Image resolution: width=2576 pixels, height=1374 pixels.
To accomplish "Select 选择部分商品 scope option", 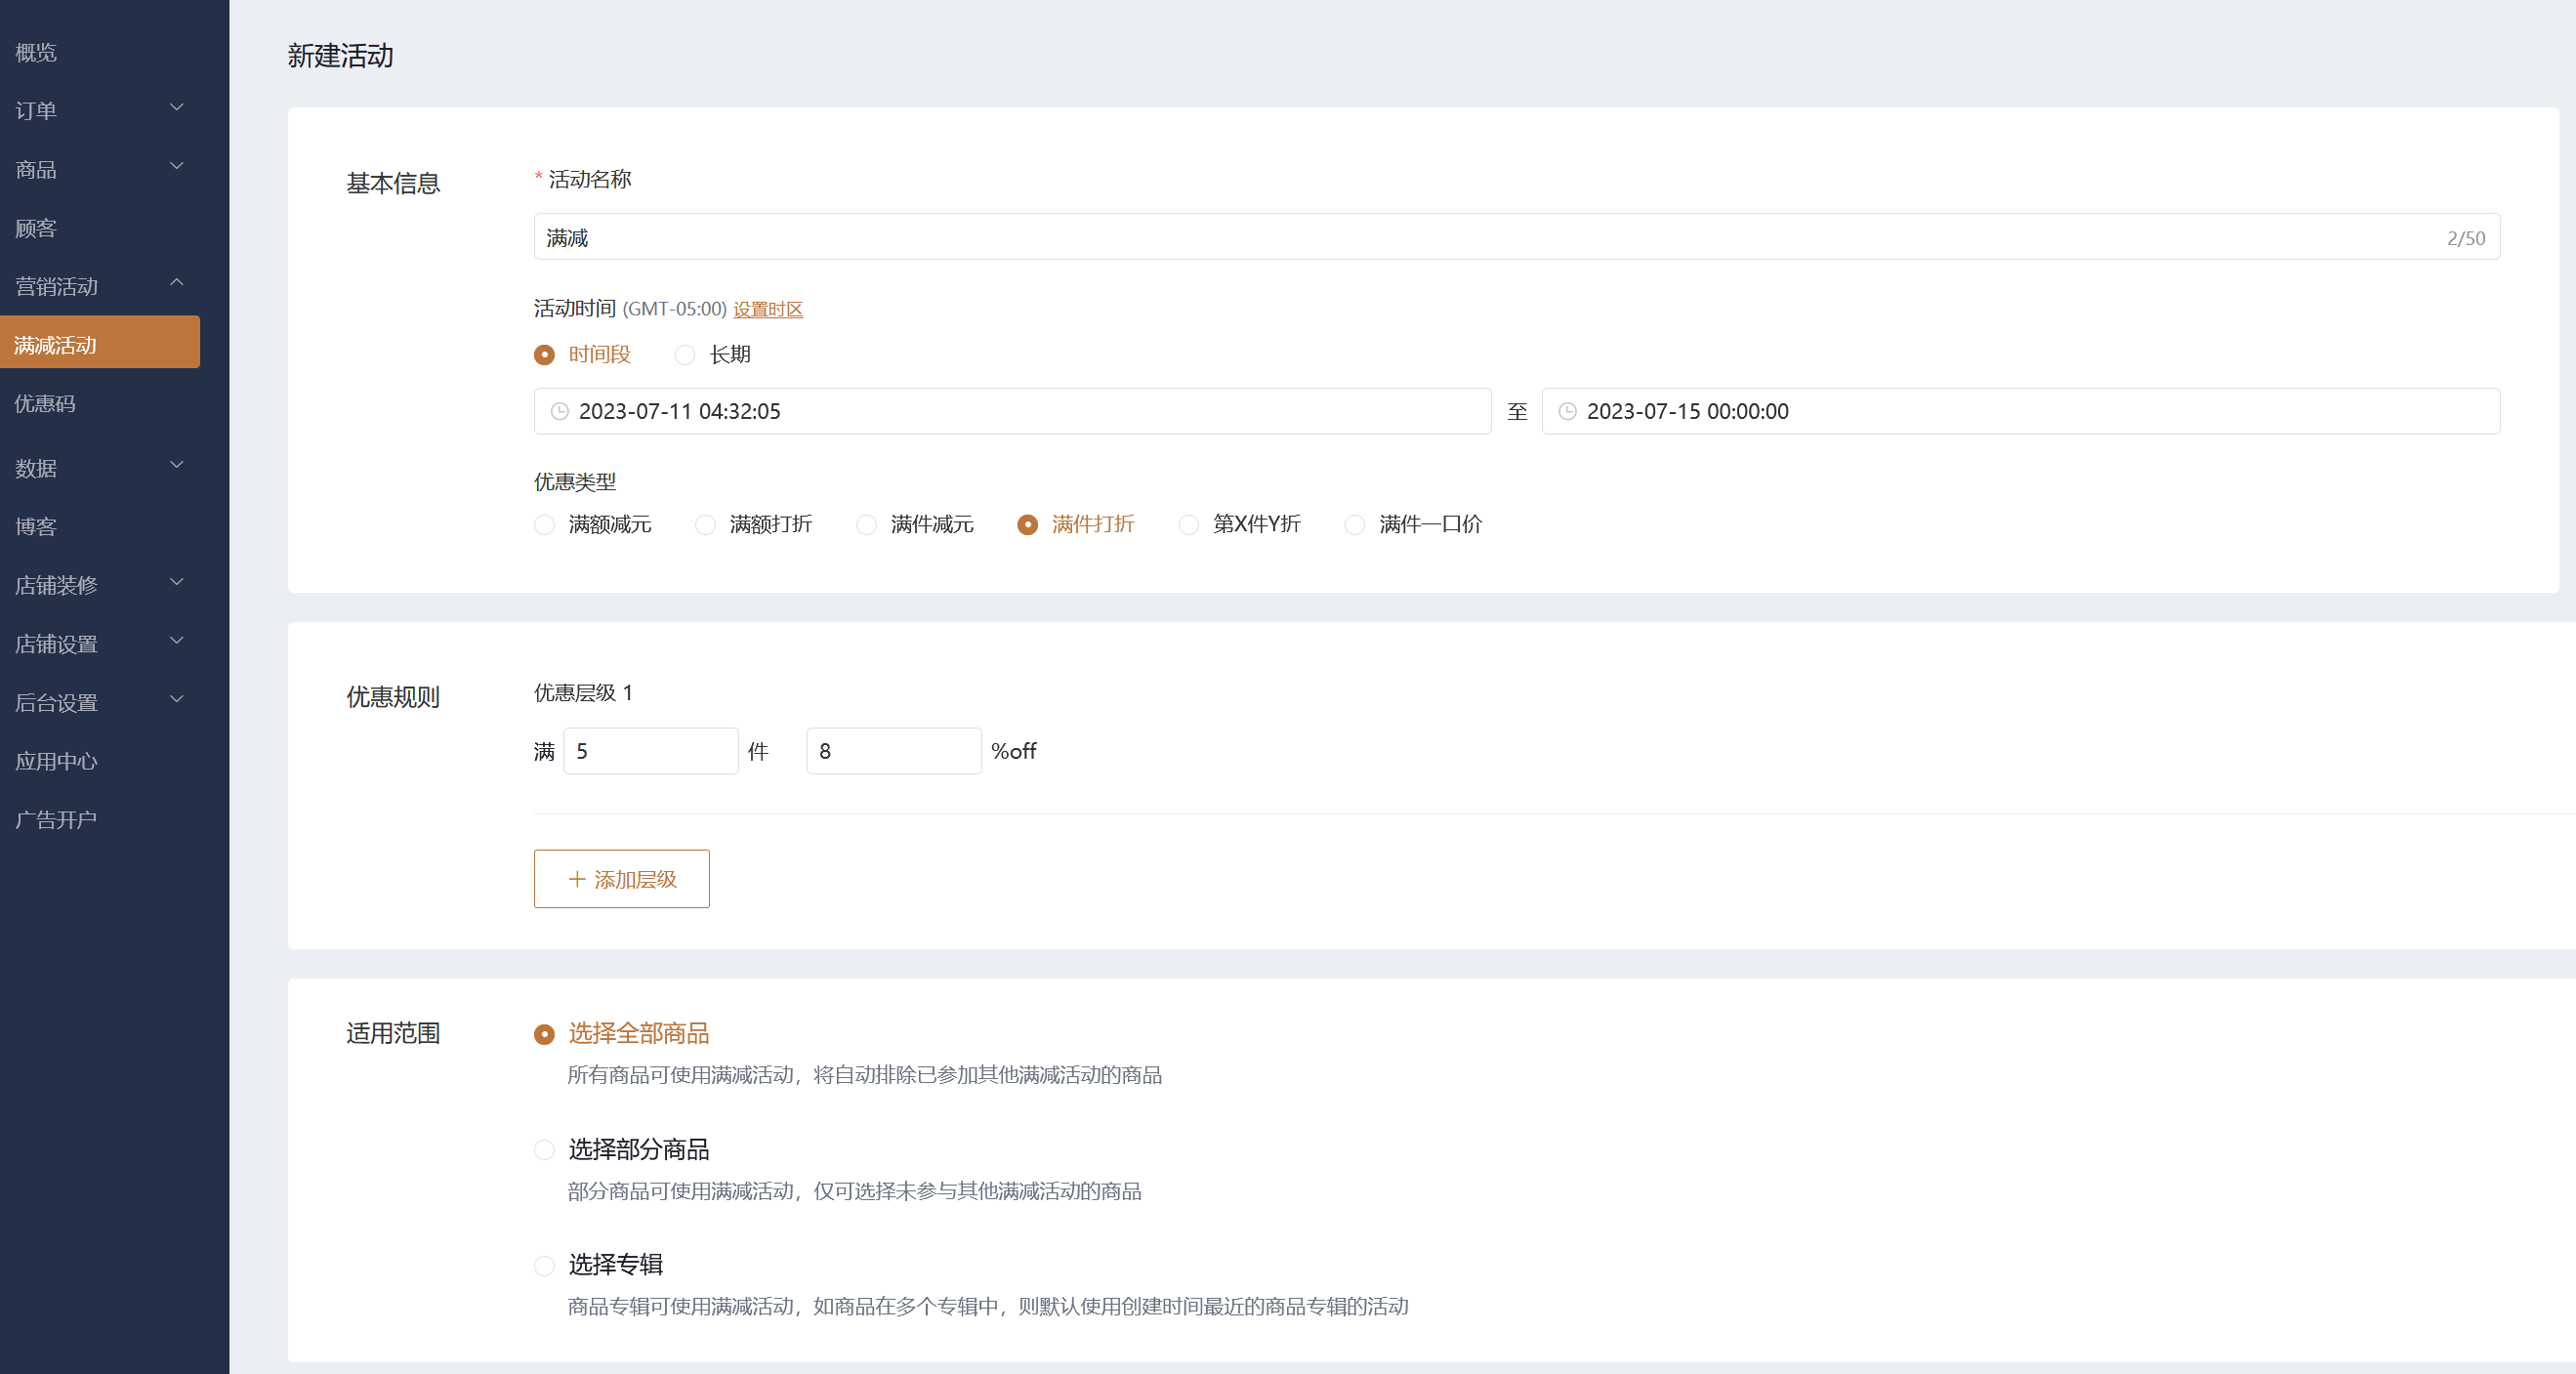I will 544,1150.
